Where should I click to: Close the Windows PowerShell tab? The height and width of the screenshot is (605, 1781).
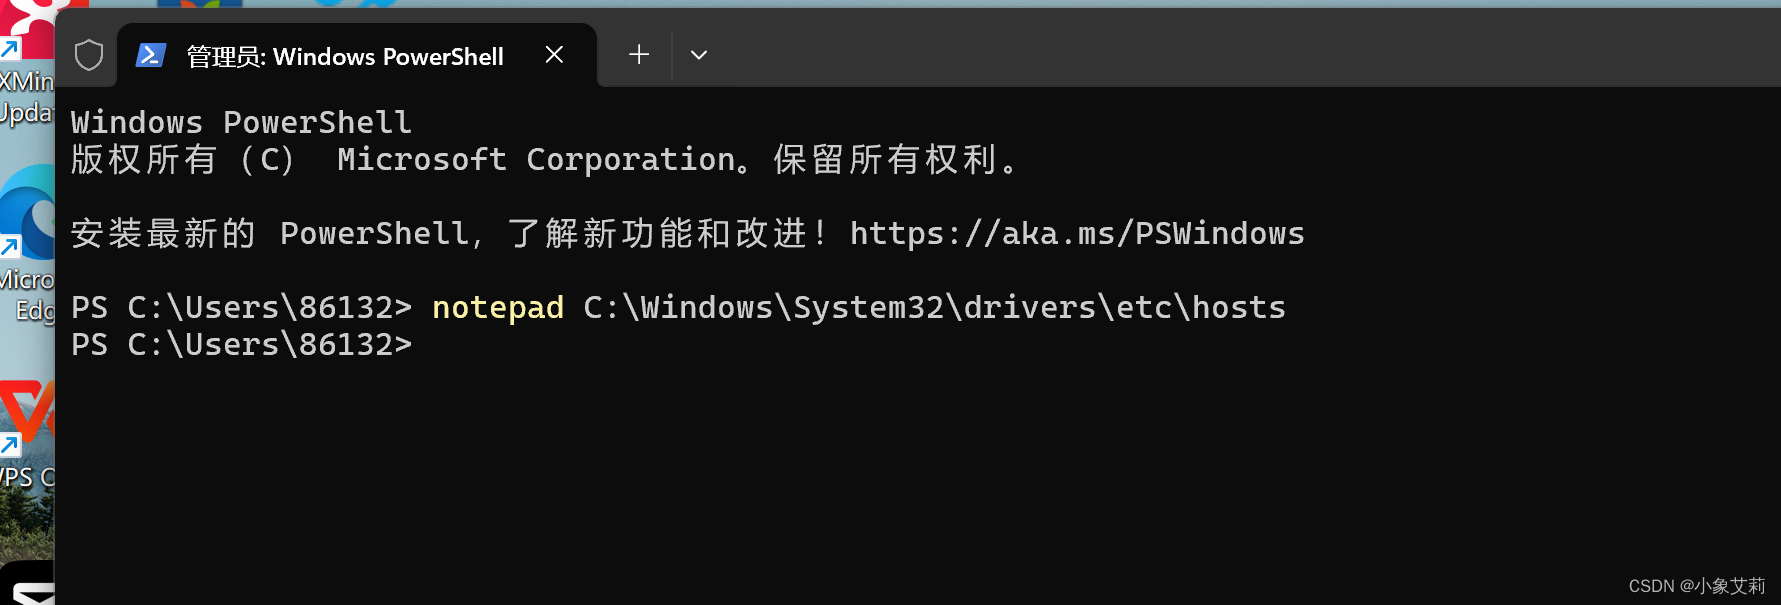coord(554,55)
